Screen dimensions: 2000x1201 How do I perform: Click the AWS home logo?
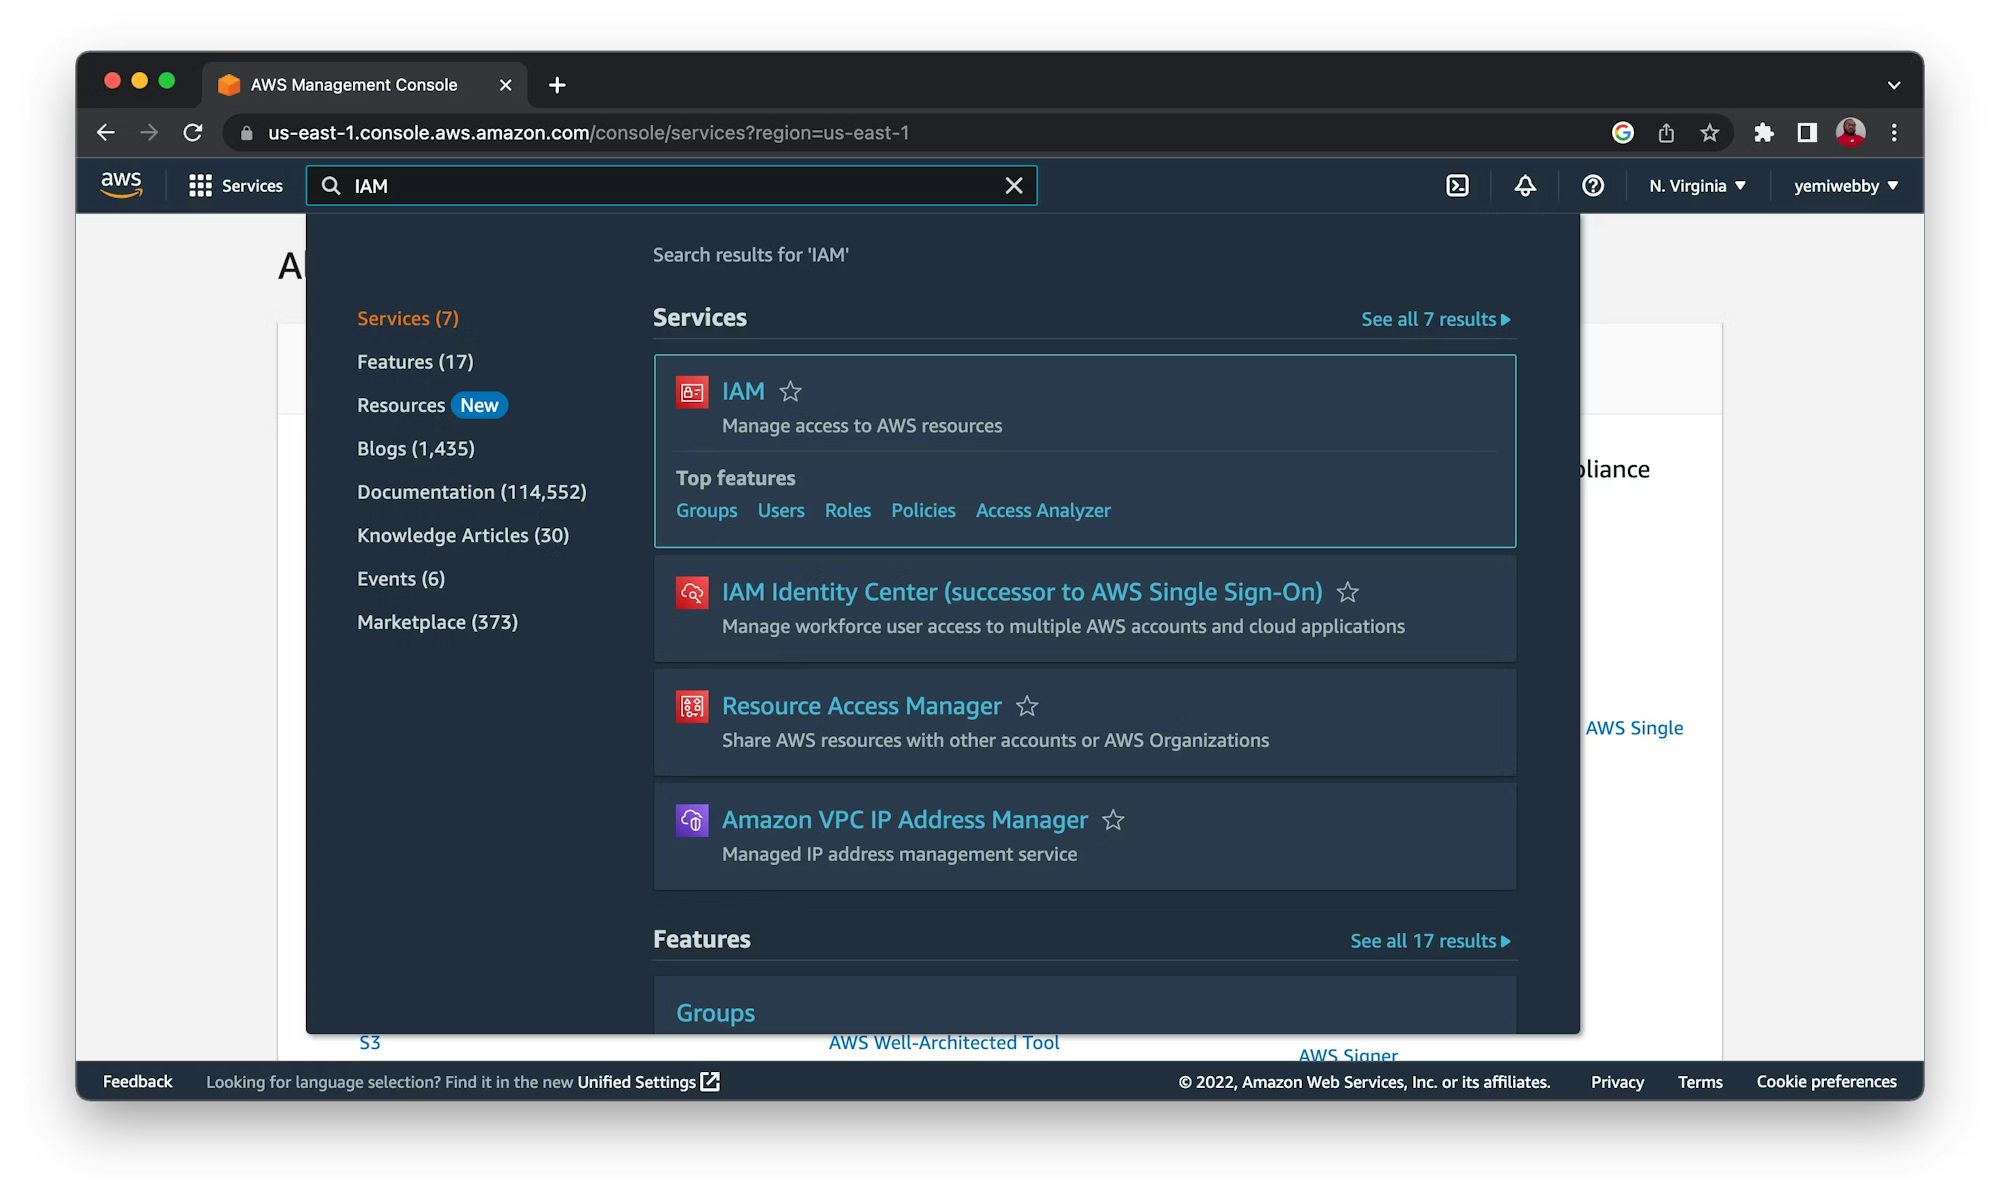(x=120, y=185)
